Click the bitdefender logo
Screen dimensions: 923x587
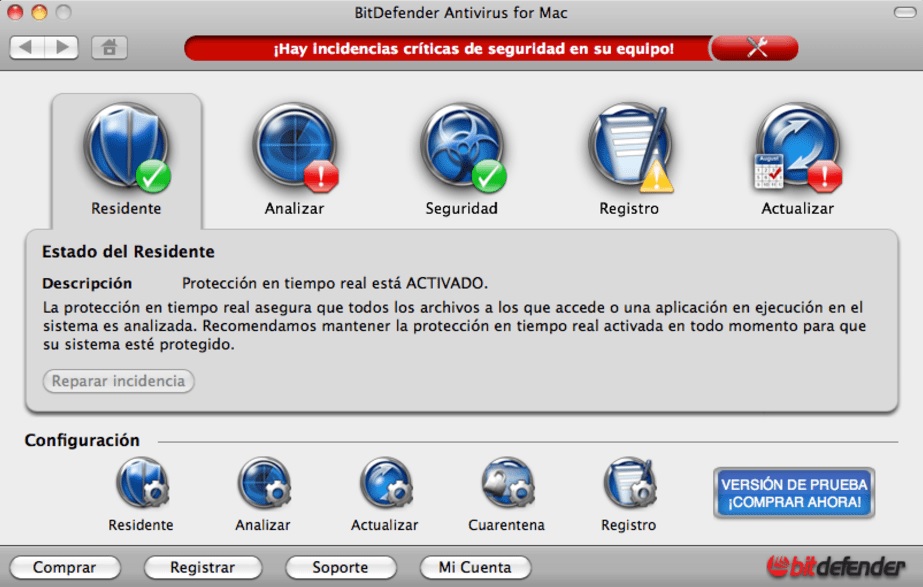point(835,566)
